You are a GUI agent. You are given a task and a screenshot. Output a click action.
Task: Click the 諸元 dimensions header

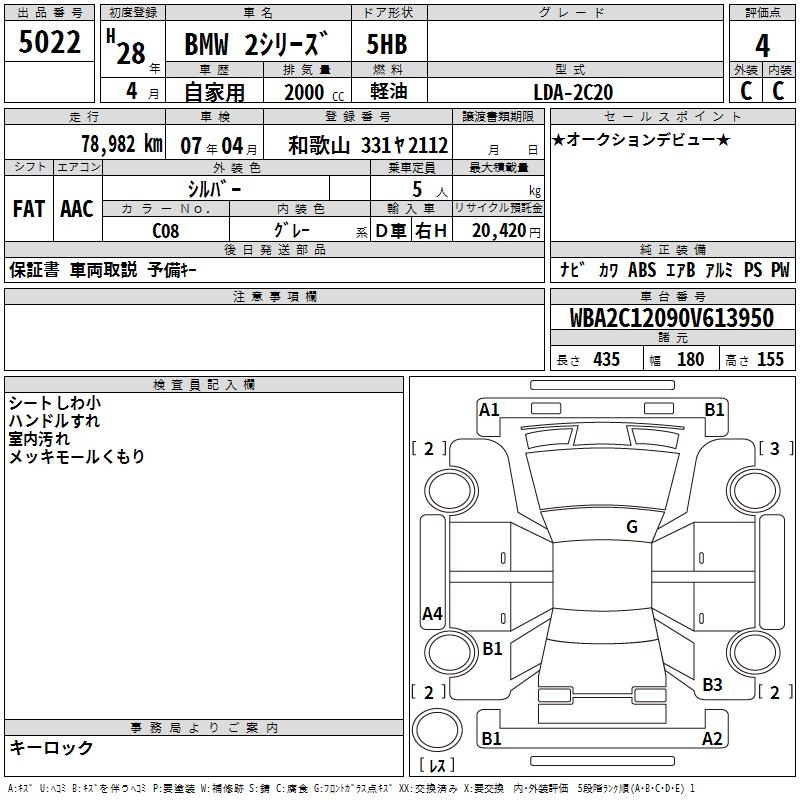(x=672, y=337)
